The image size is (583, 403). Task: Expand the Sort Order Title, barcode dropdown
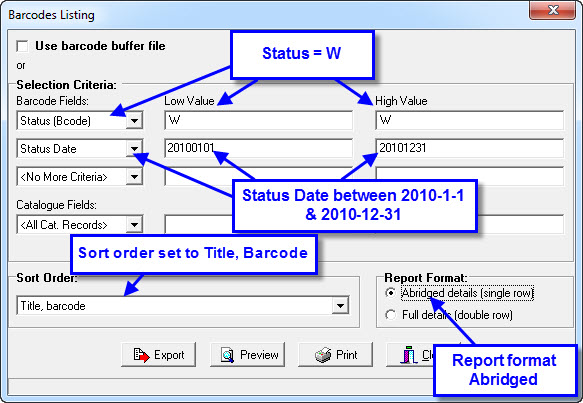click(x=340, y=306)
